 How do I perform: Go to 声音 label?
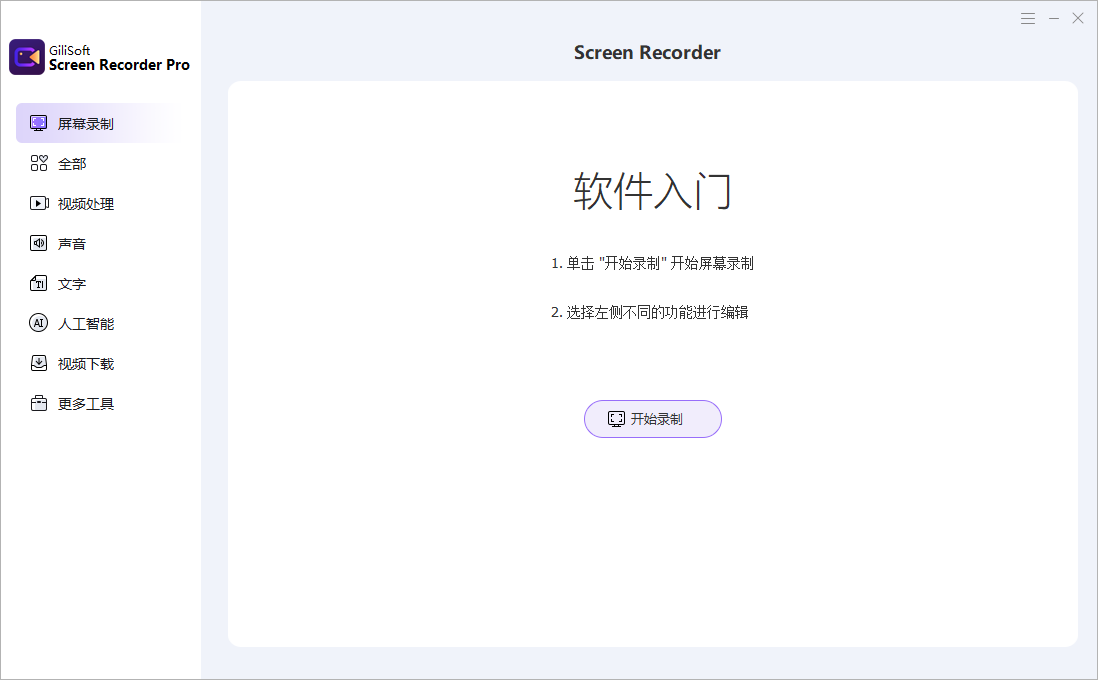click(72, 244)
